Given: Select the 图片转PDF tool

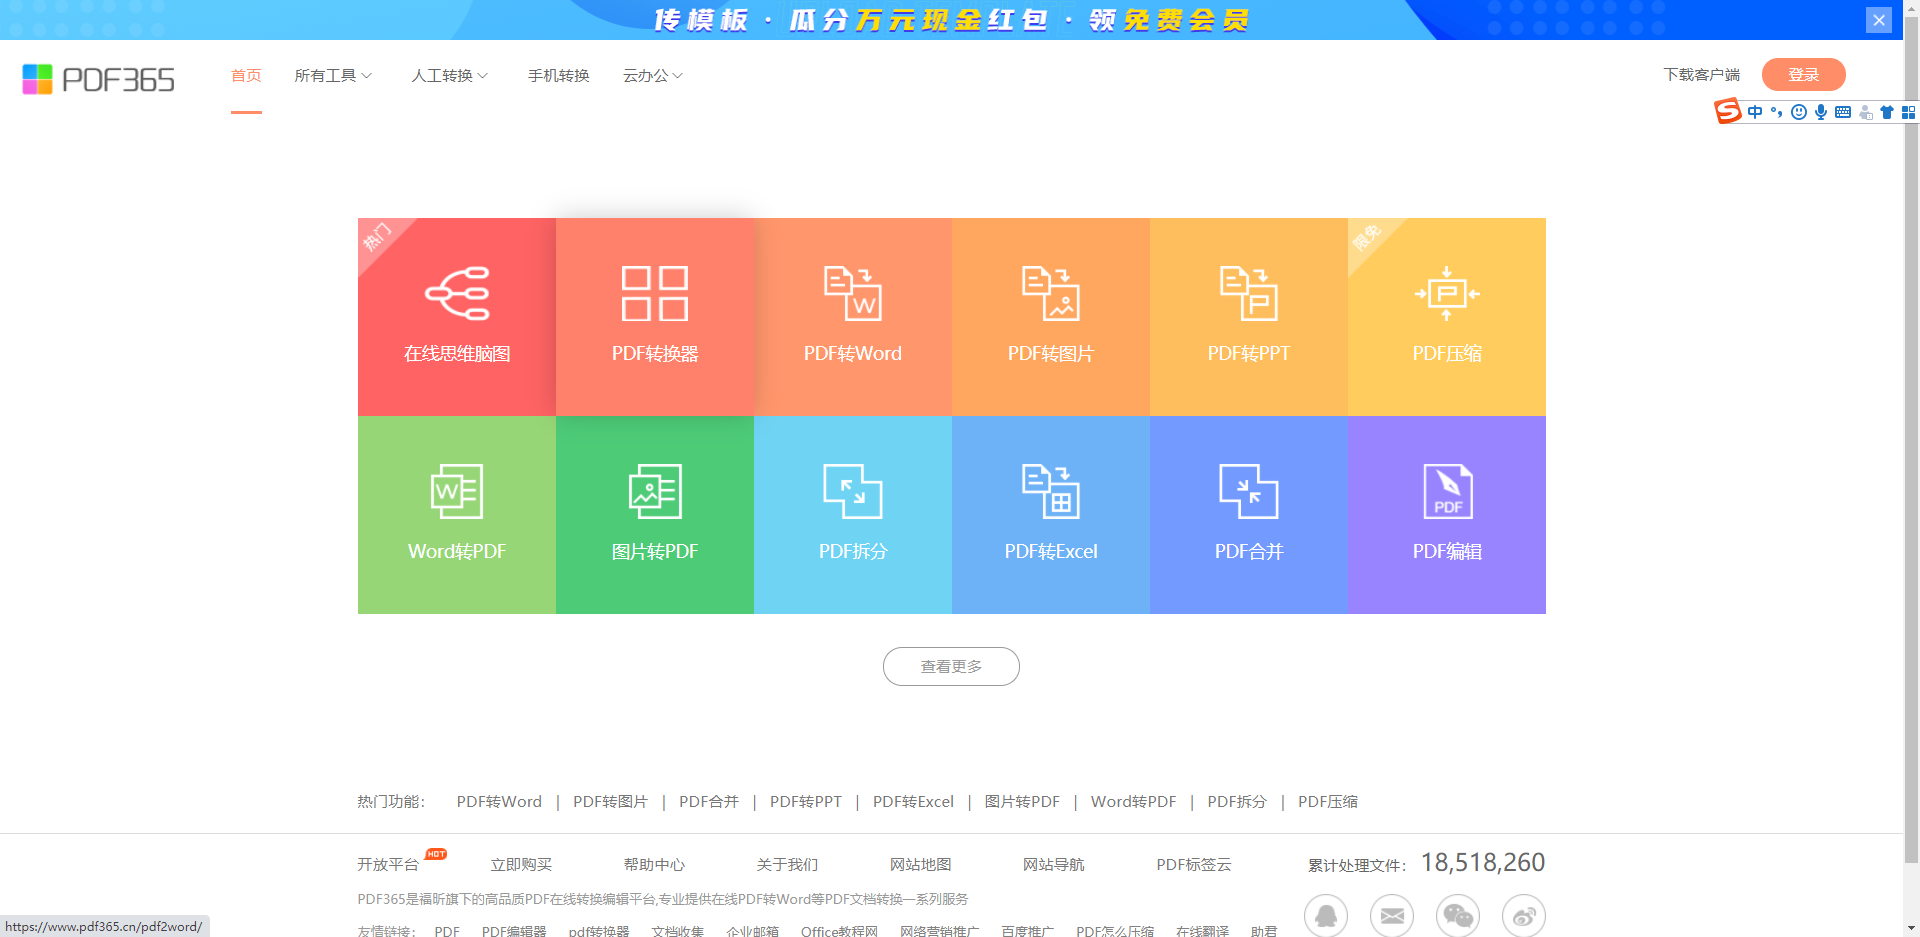Looking at the screenshot, I should [654, 515].
